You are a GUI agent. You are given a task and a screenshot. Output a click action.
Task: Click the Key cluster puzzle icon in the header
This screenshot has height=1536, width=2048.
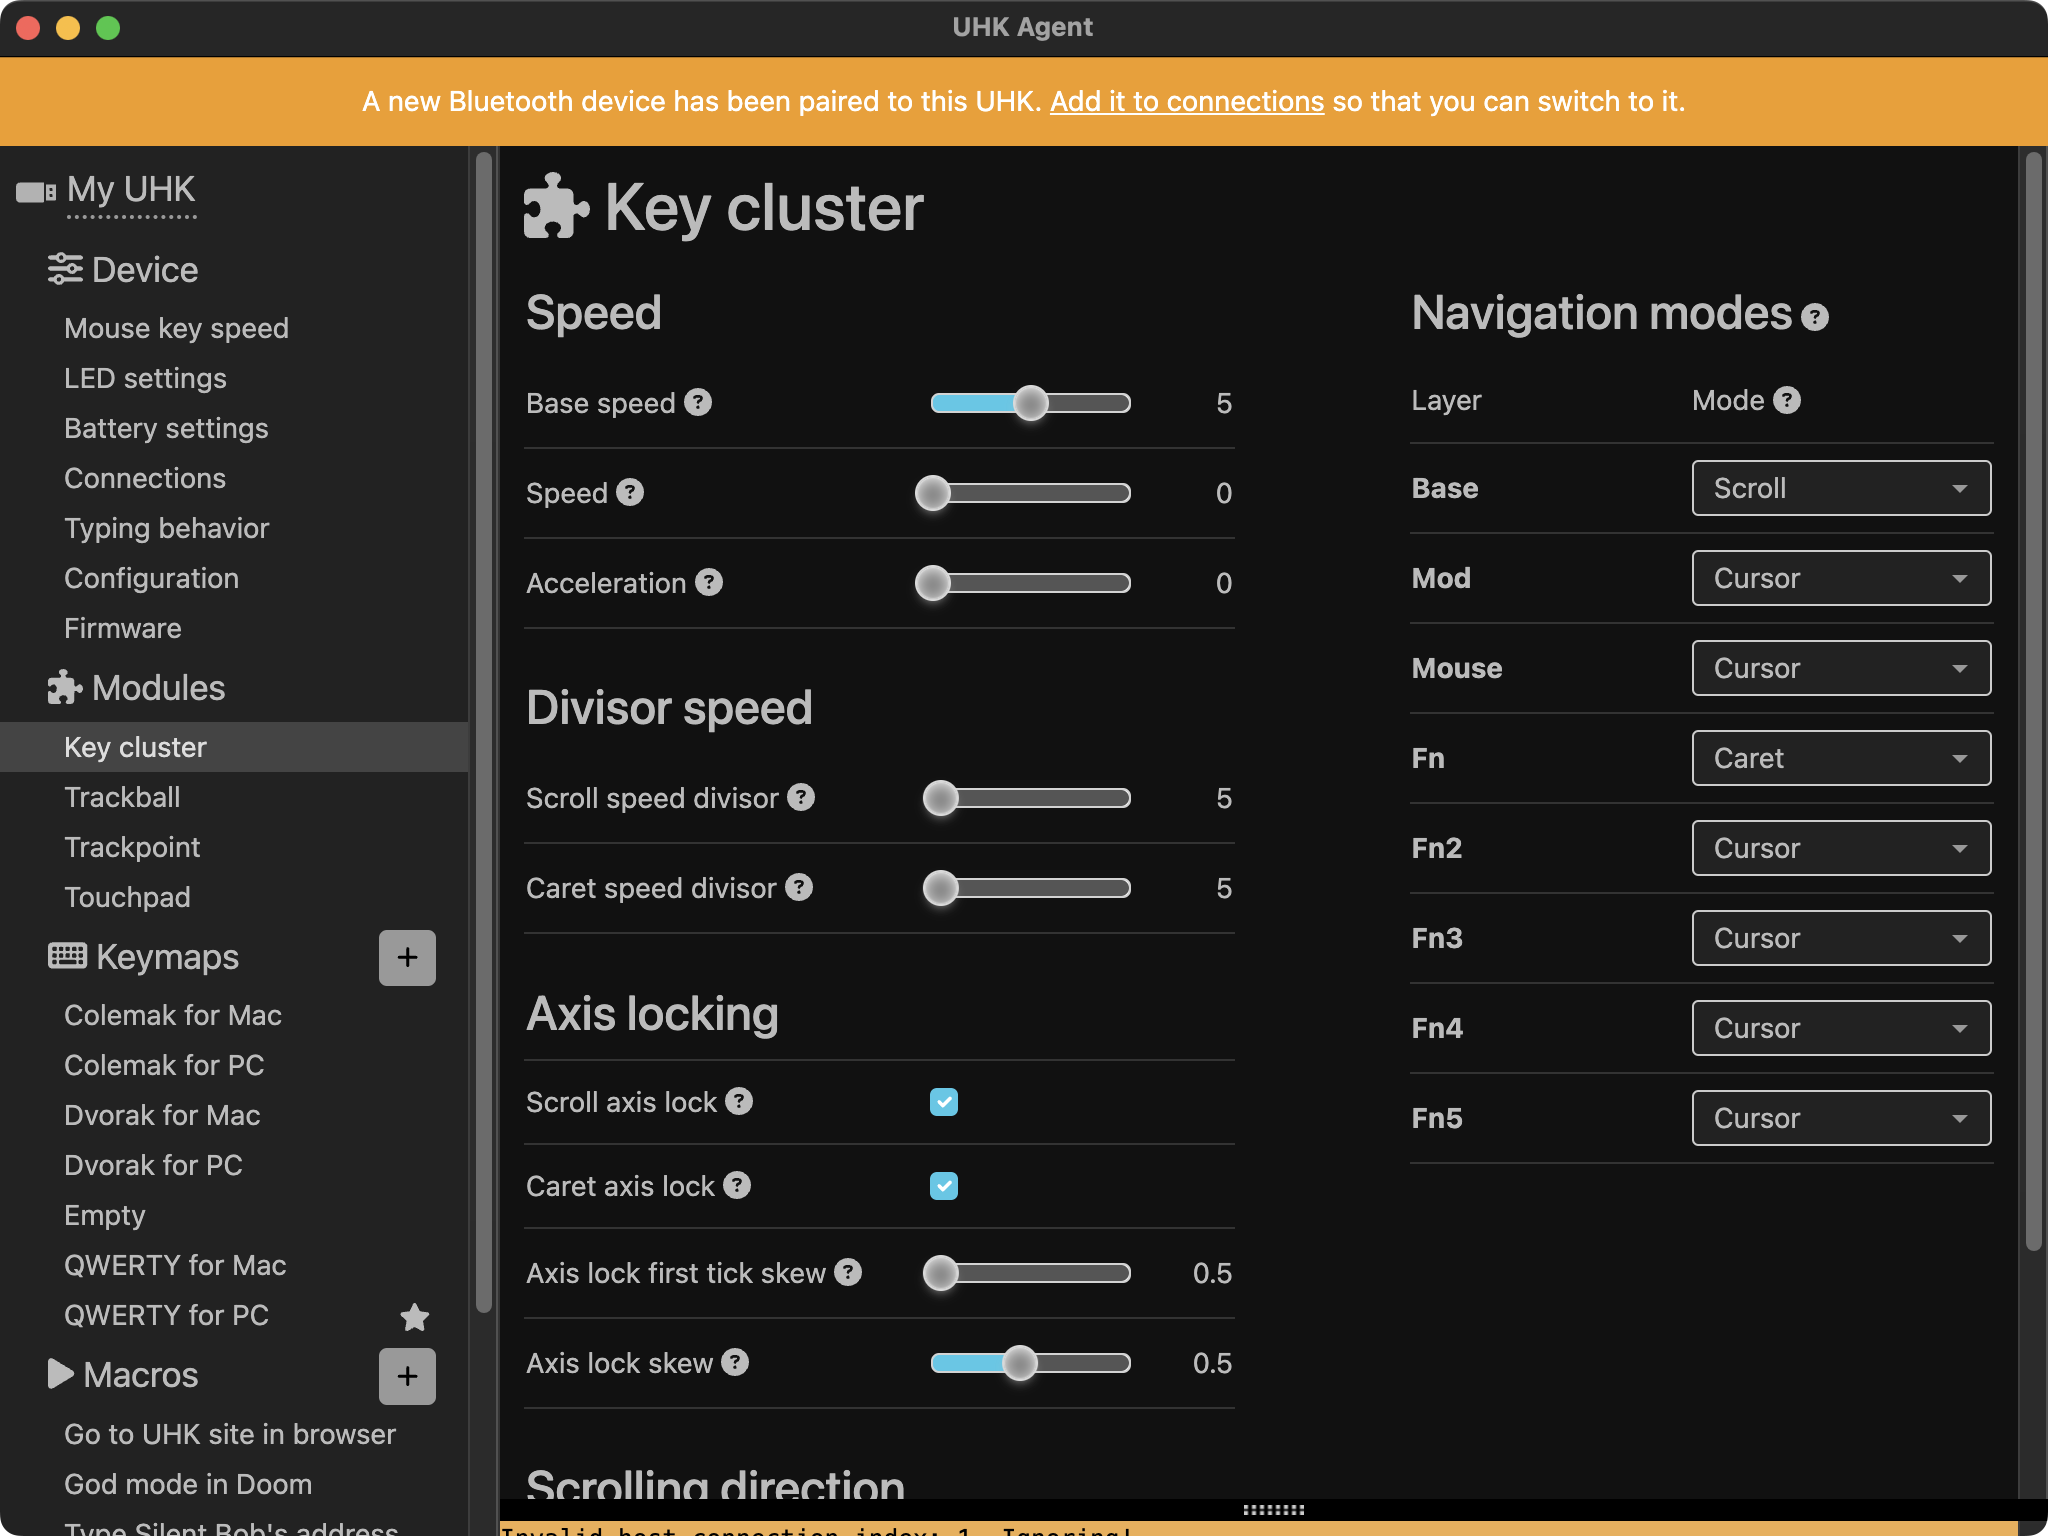pyautogui.click(x=556, y=207)
